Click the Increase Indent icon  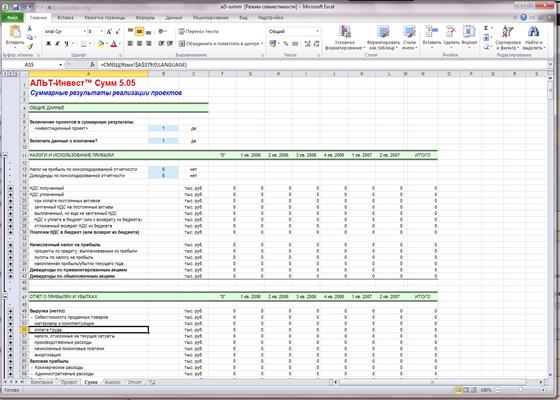[170, 43]
